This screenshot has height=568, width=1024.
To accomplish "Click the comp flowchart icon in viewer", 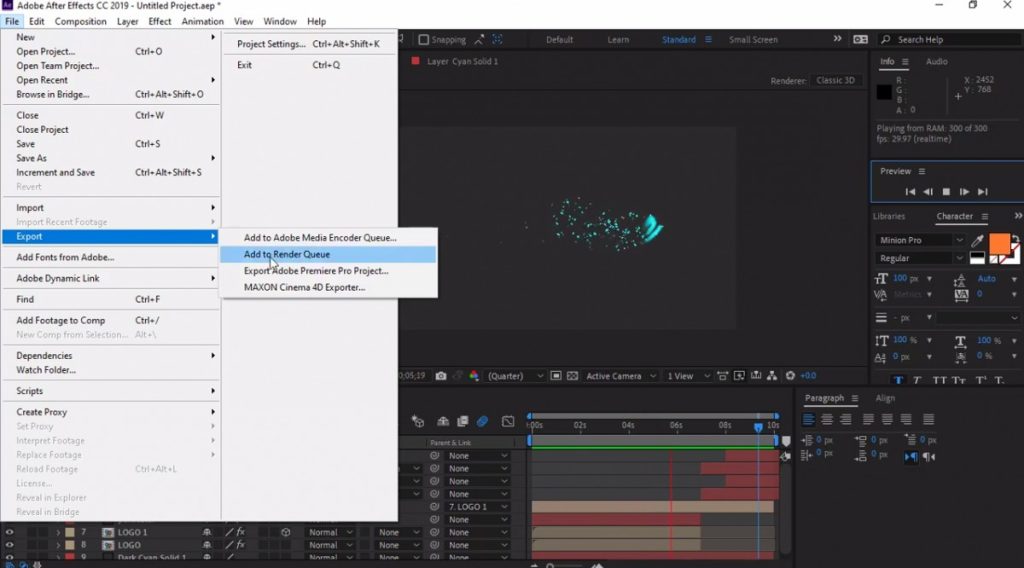I will 772,376.
